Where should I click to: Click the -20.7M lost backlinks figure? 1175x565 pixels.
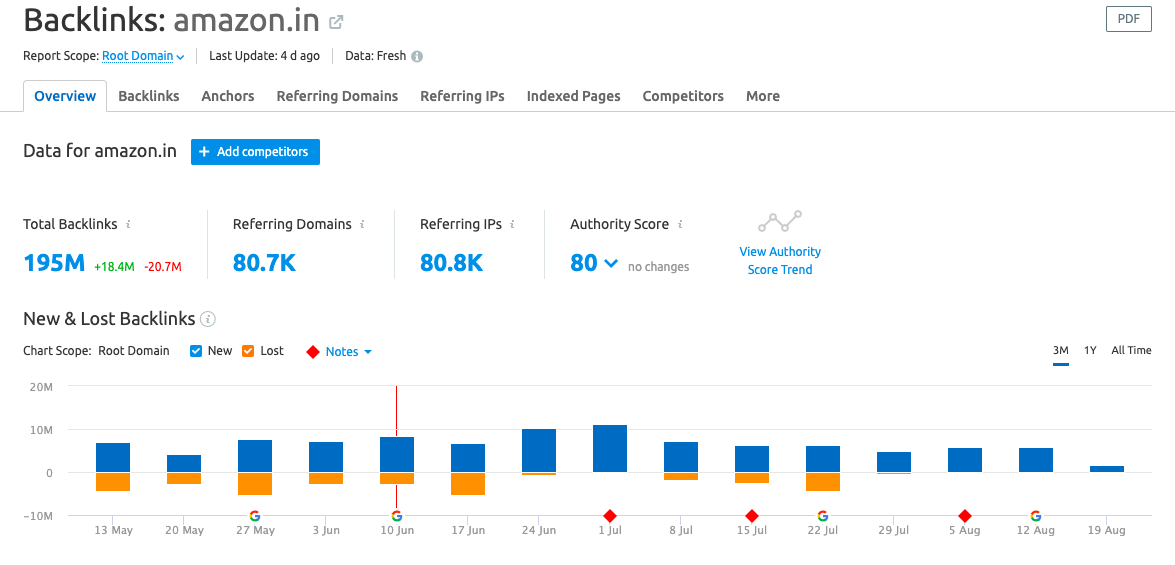coord(163,266)
